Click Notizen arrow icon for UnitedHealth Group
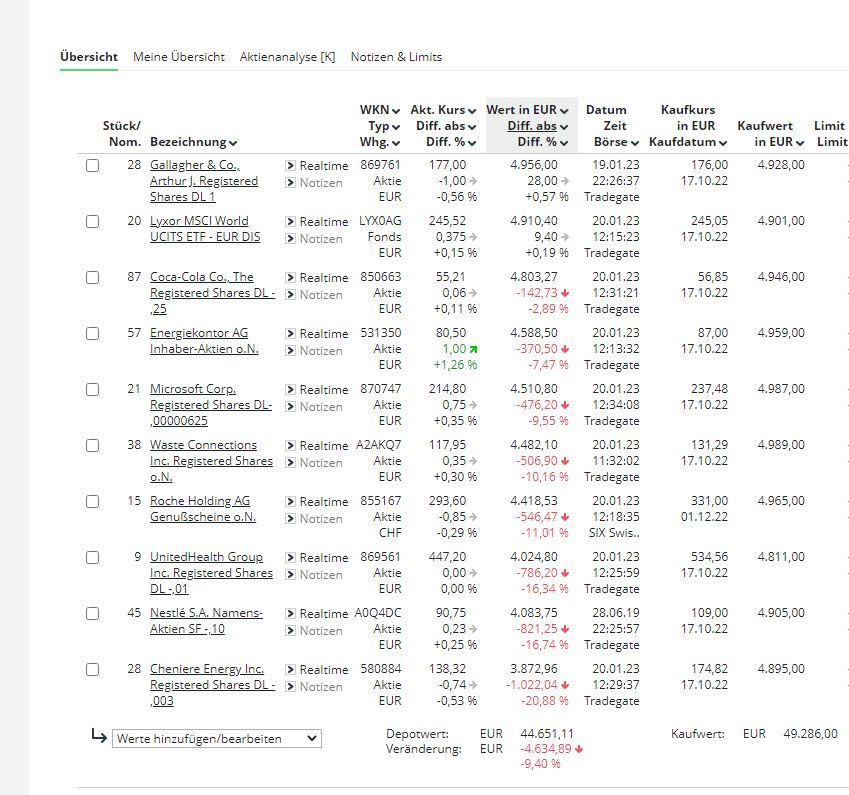The image size is (849, 795). (x=290, y=575)
